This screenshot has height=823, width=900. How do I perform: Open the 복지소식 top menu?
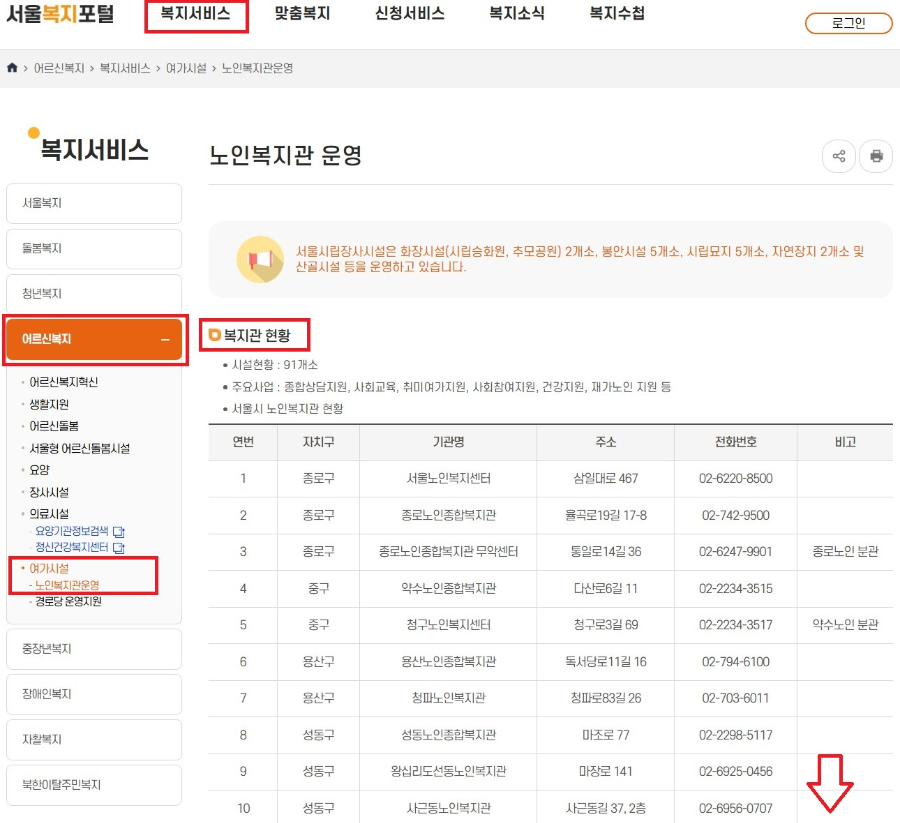[x=517, y=13]
